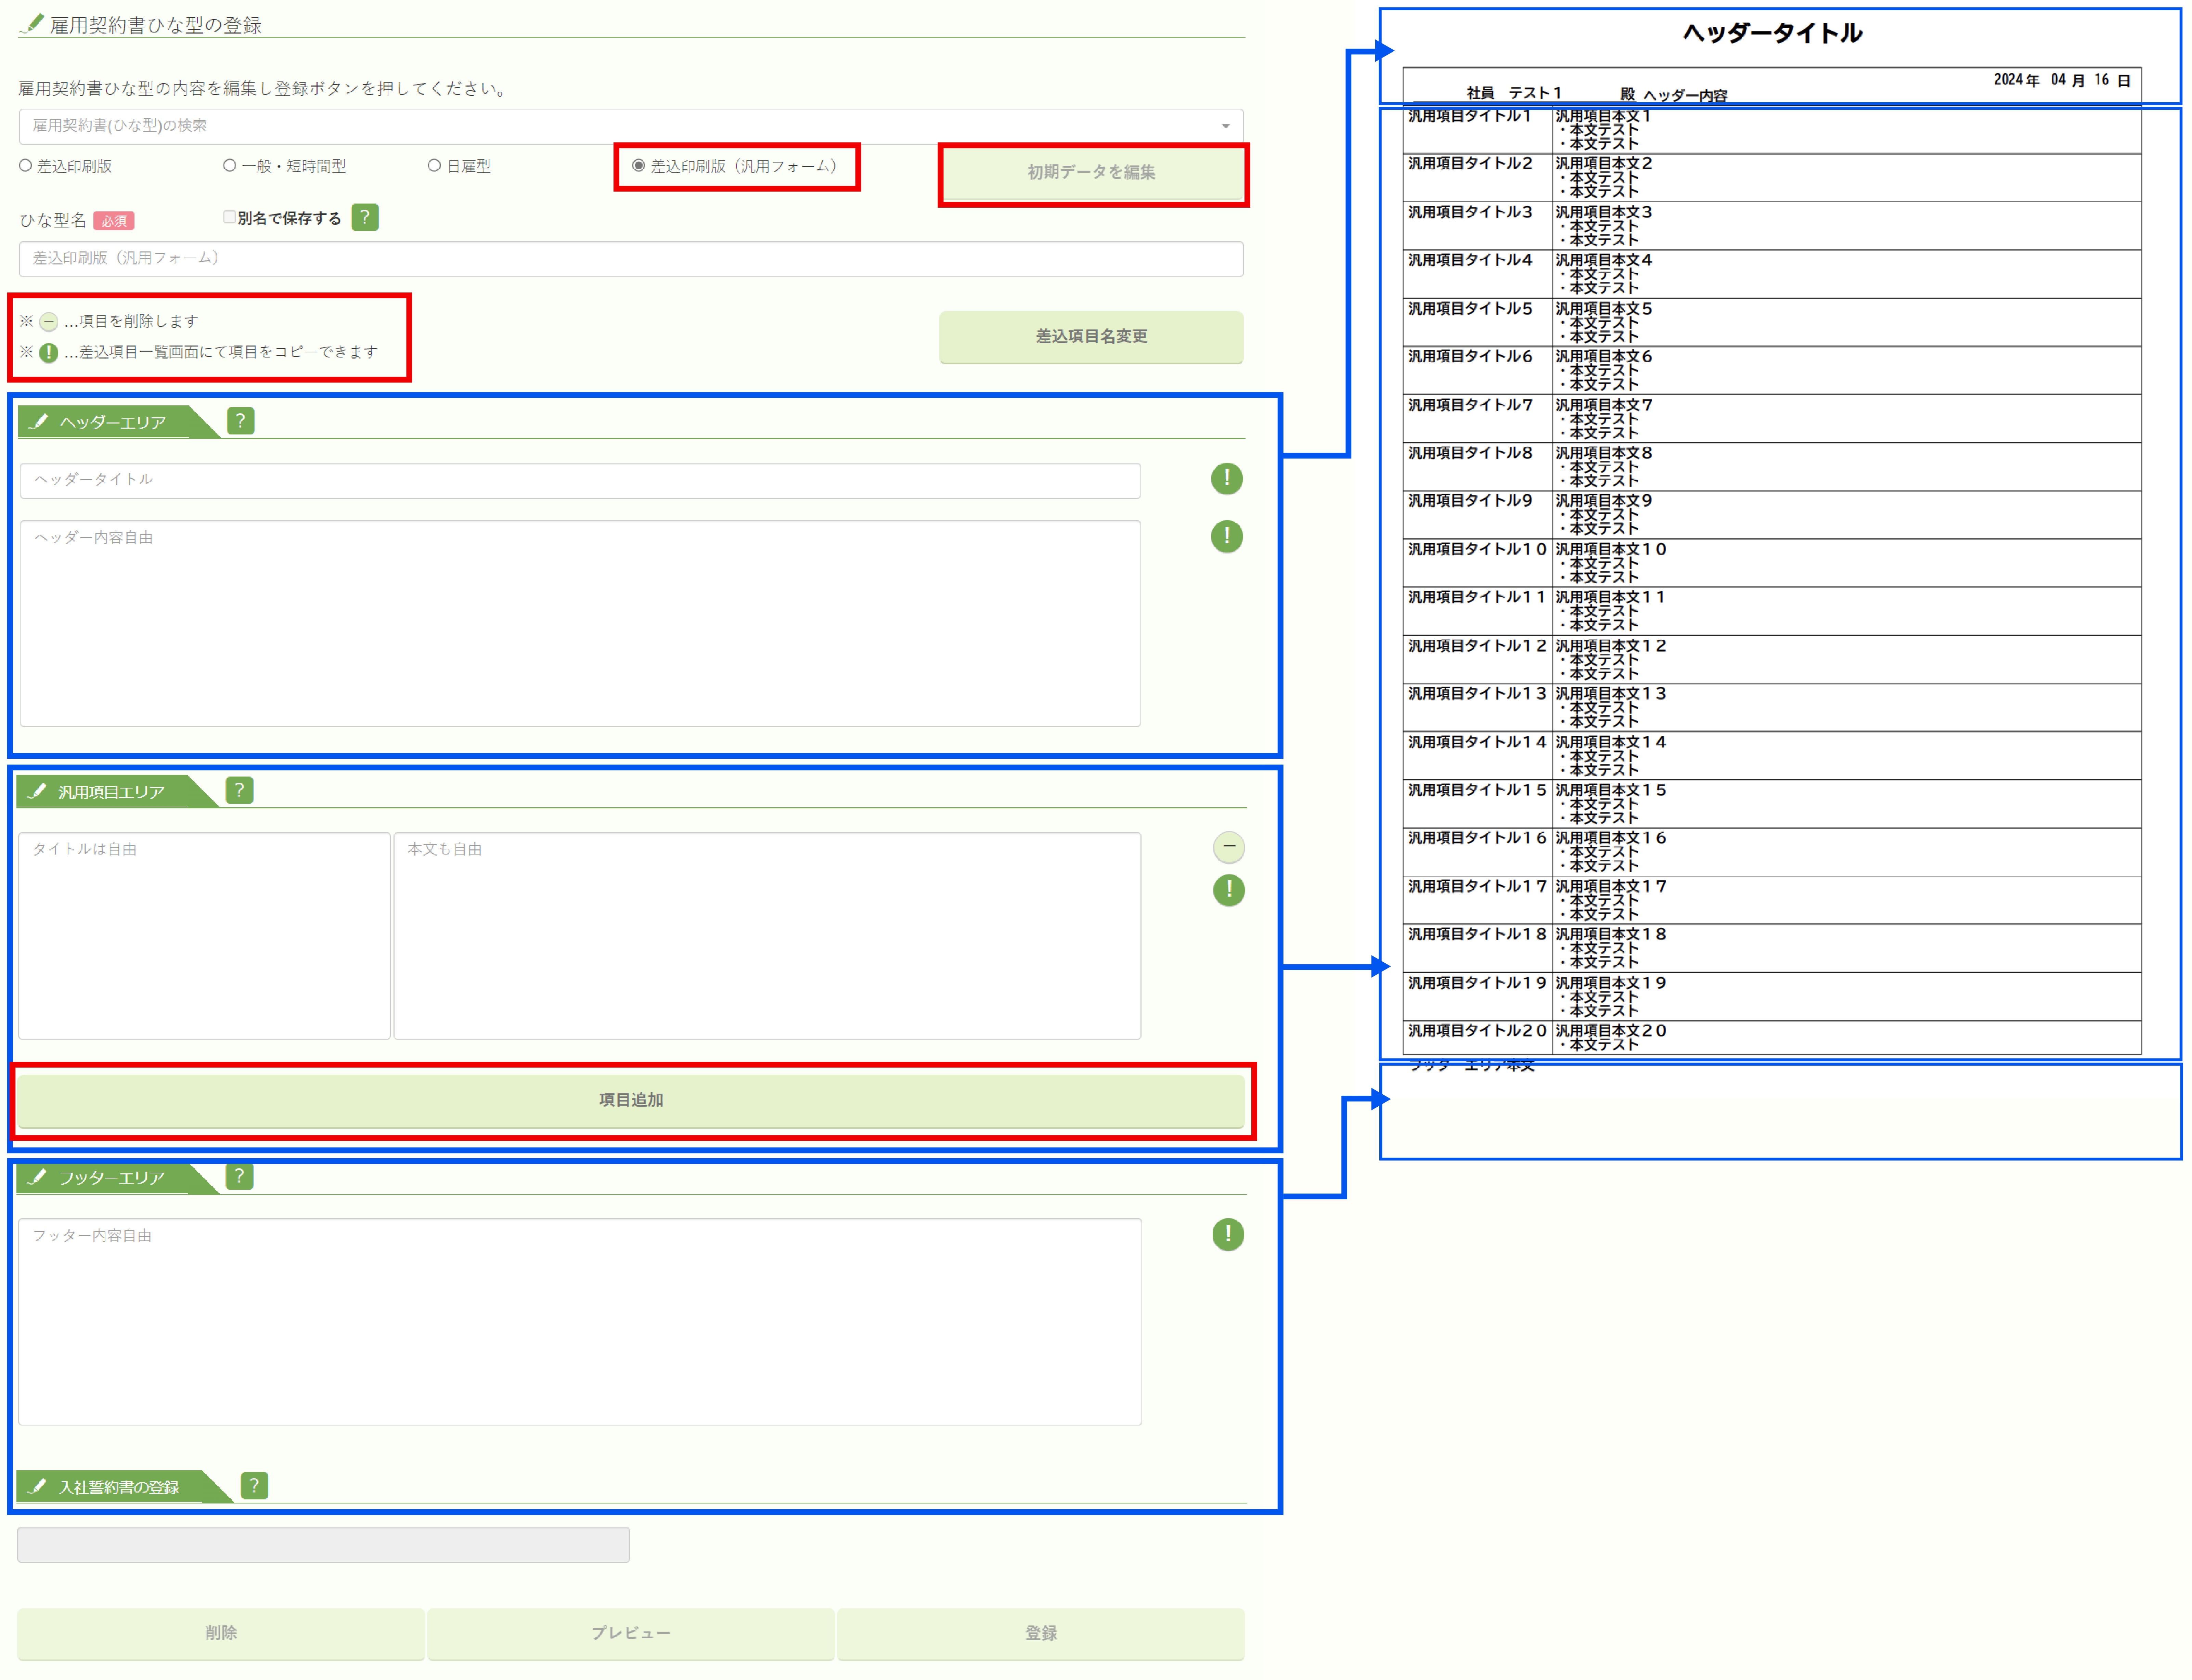Viewport: 2192px width, 1680px height.
Task: Click the 項目追加 button
Action: (631, 1100)
